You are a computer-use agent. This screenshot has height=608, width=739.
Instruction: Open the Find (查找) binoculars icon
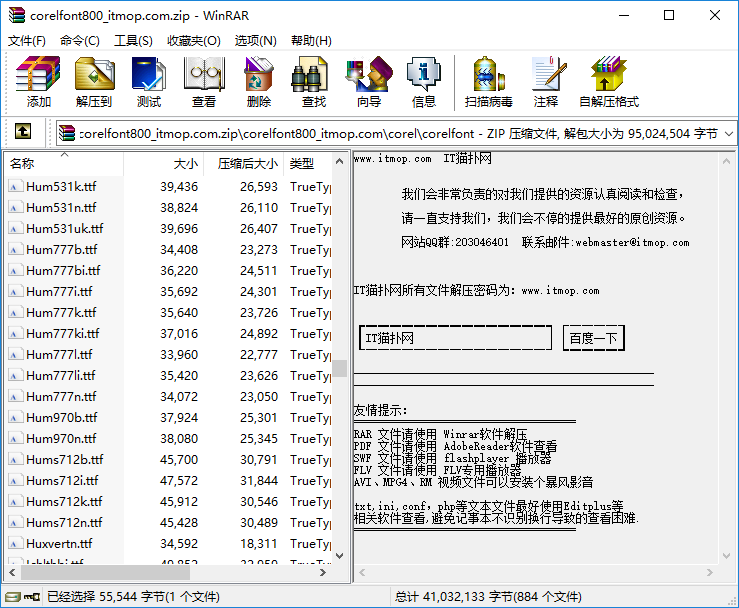point(310,74)
